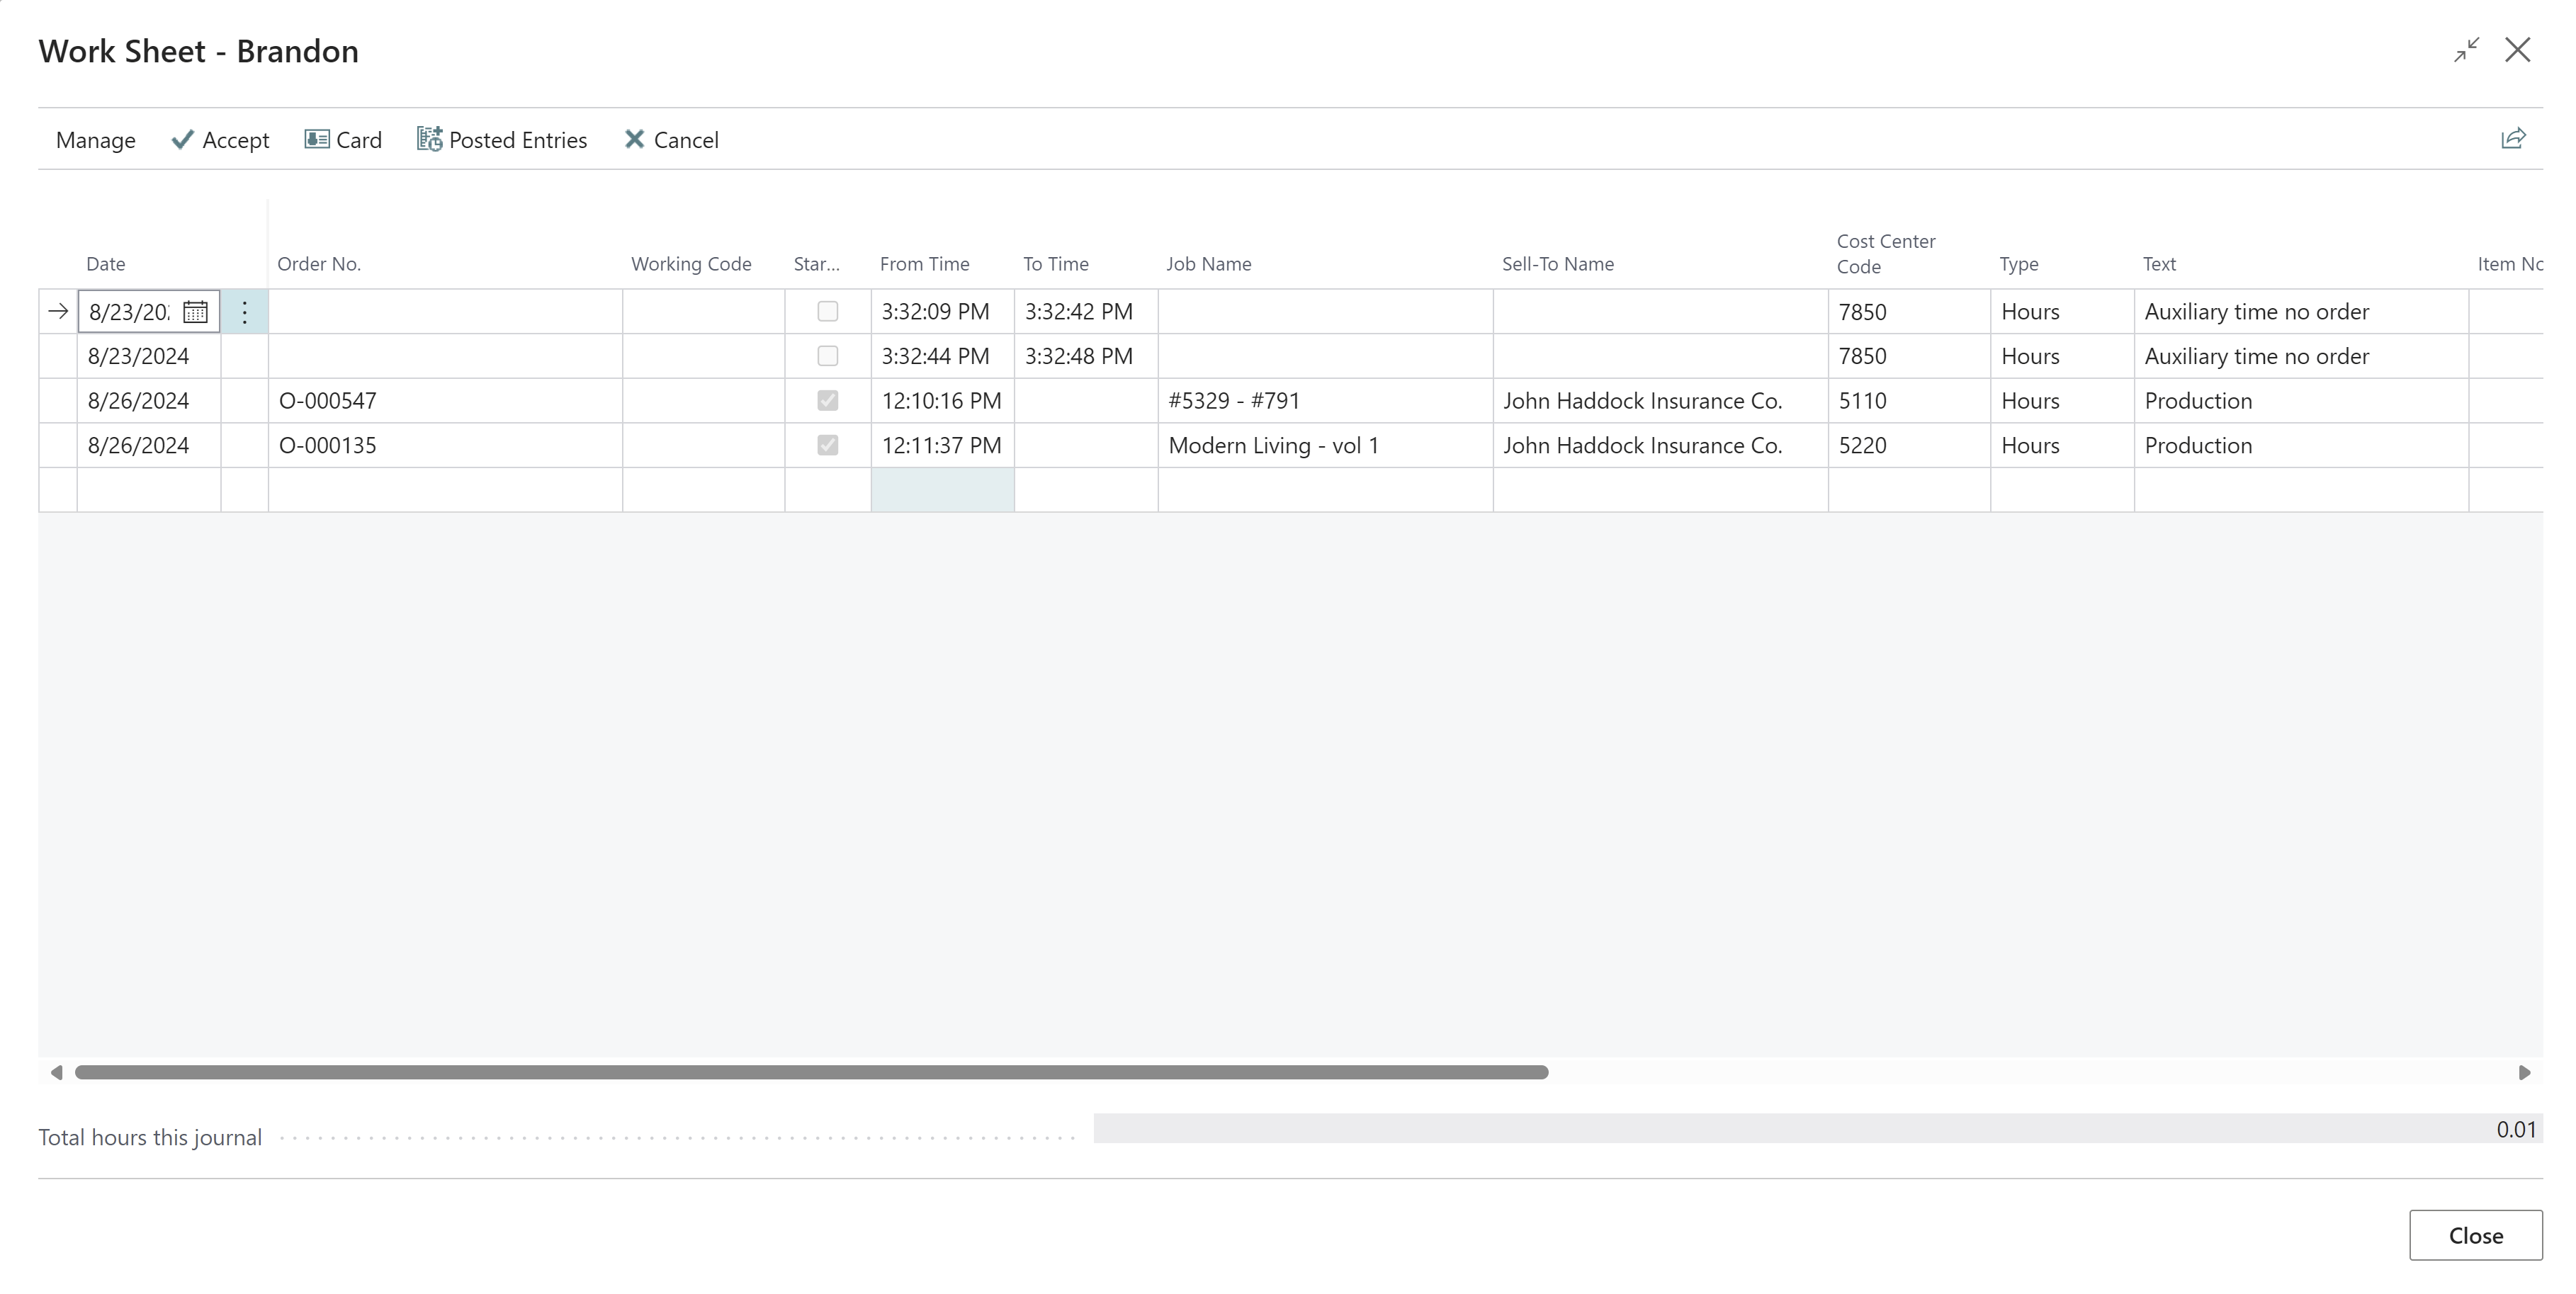Click Cancel in the action bar
2576x1294 pixels.
click(671, 140)
